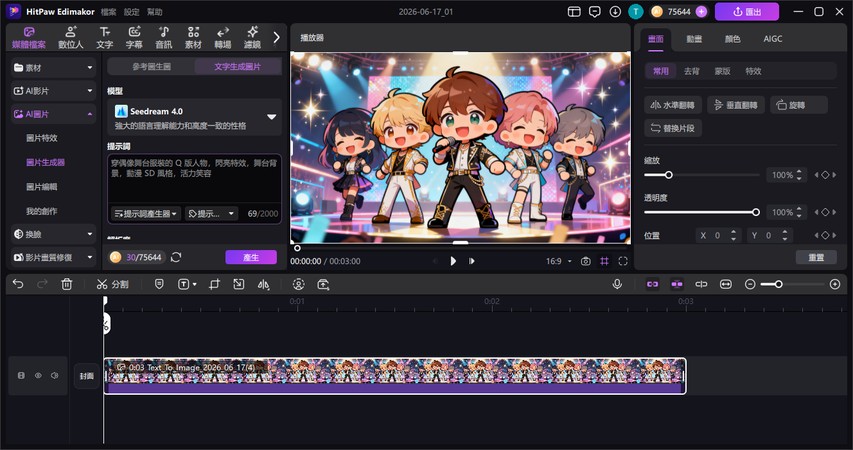Expand the 換臉 face swap section
This screenshot has width=853, height=450.
[x=53, y=234]
